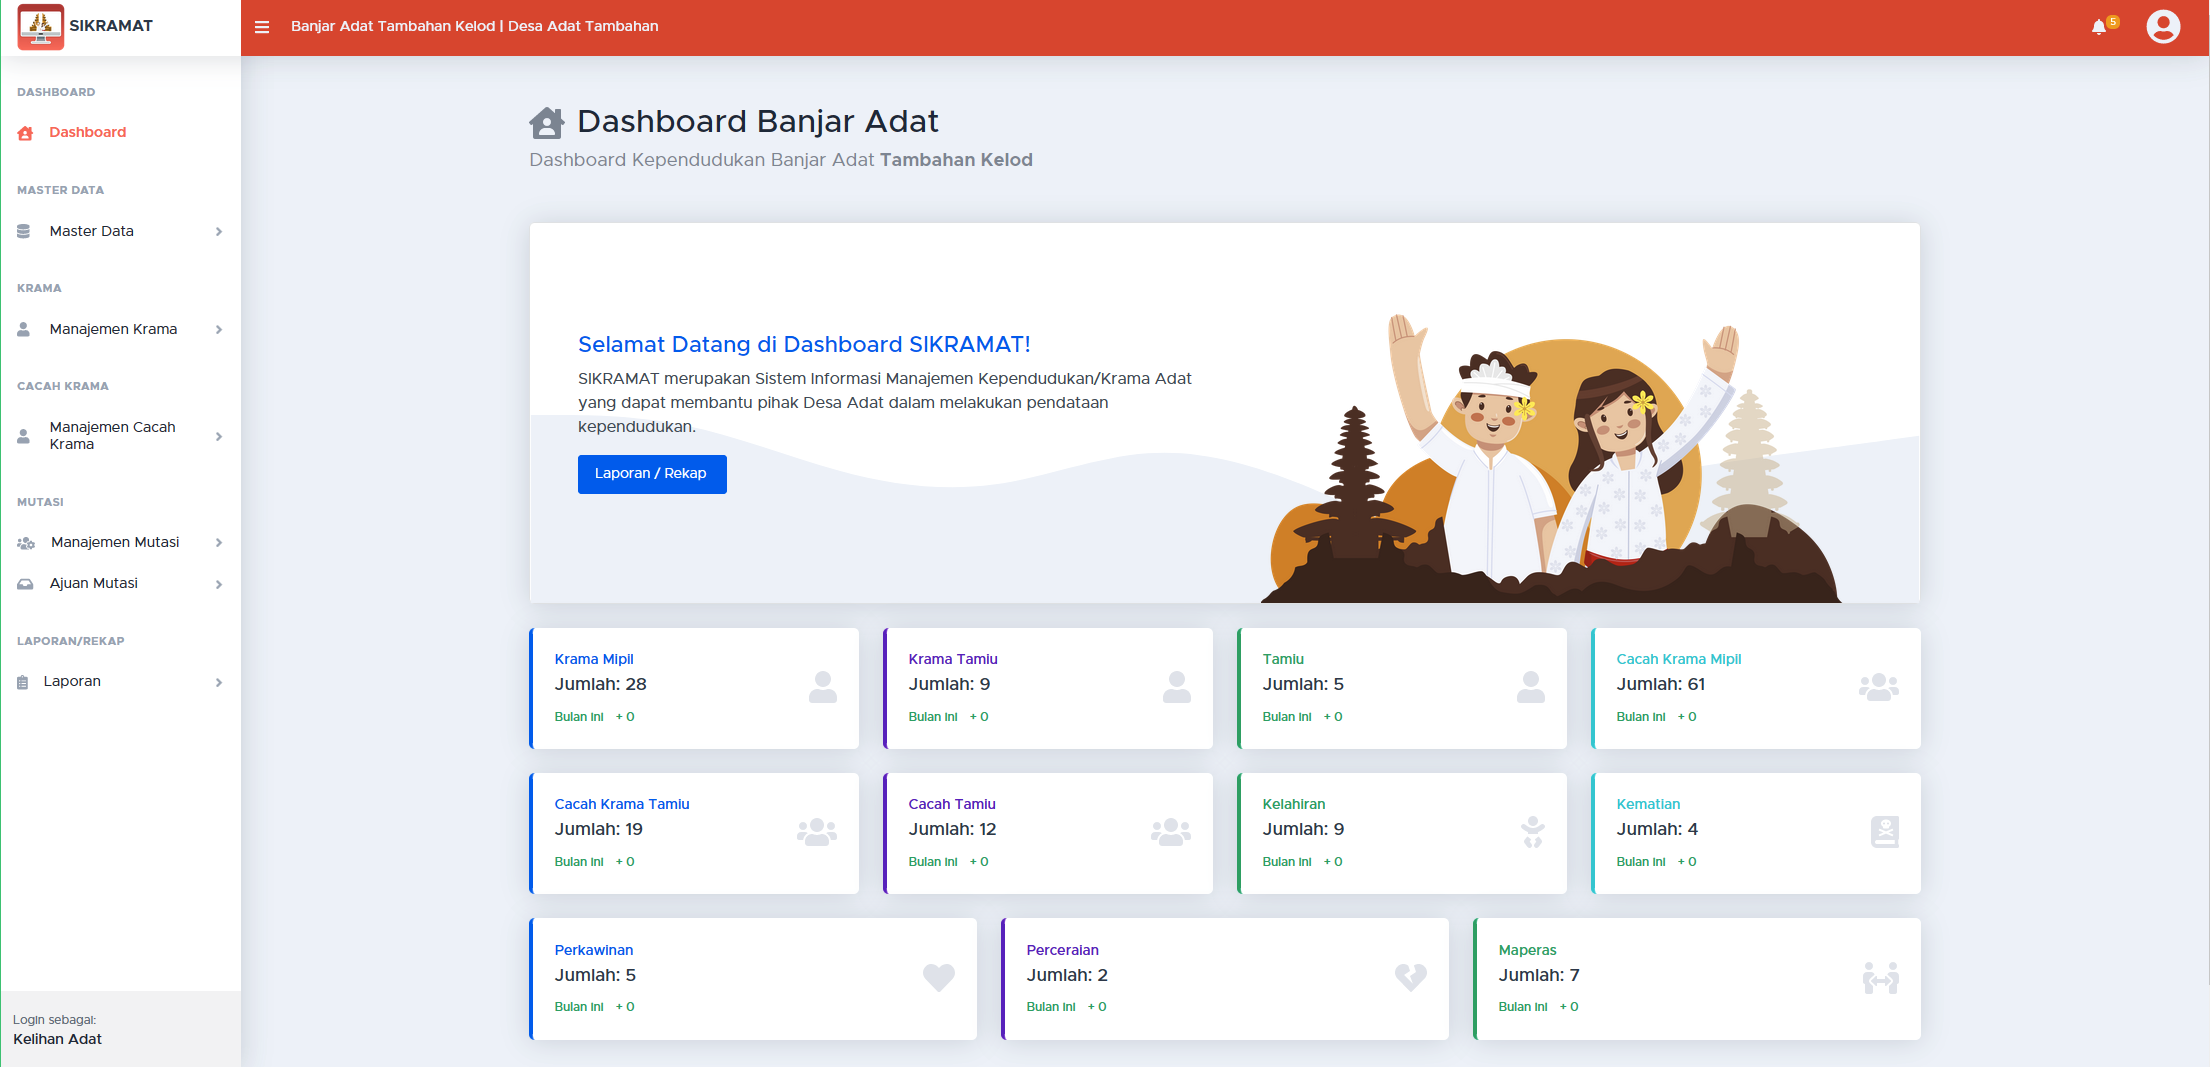Select Dashboard in the sidebar
Image resolution: width=2210 pixels, height=1067 pixels.
tap(87, 132)
